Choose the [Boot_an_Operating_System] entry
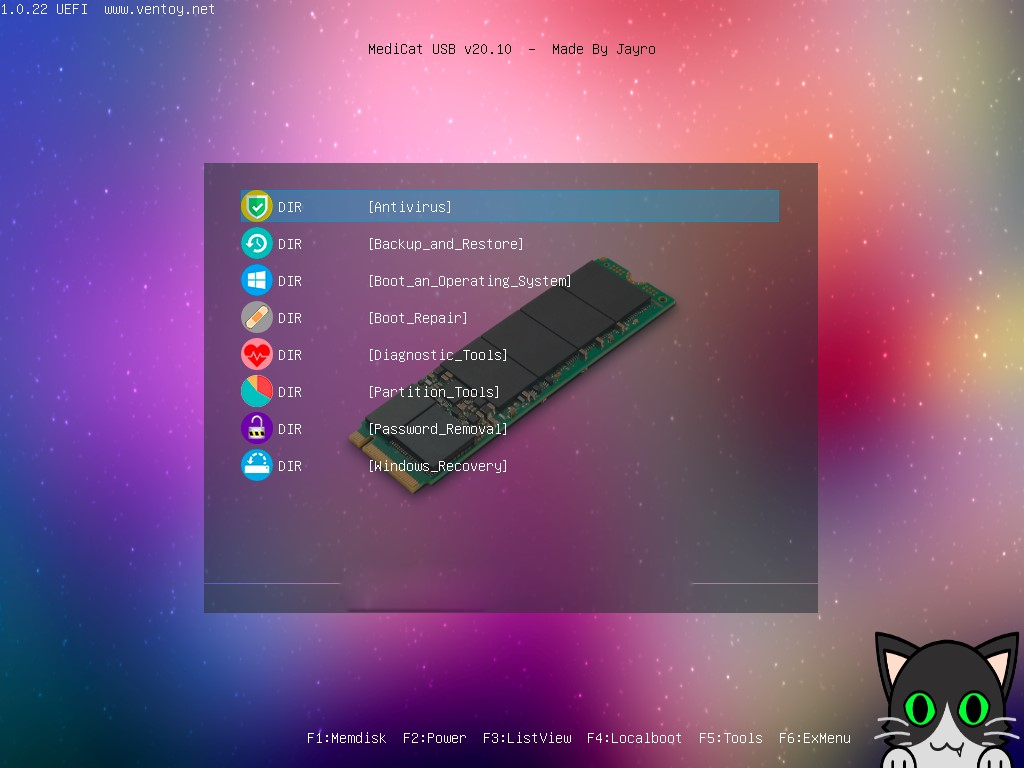The image size is (1024, 768). click(510, 281)
